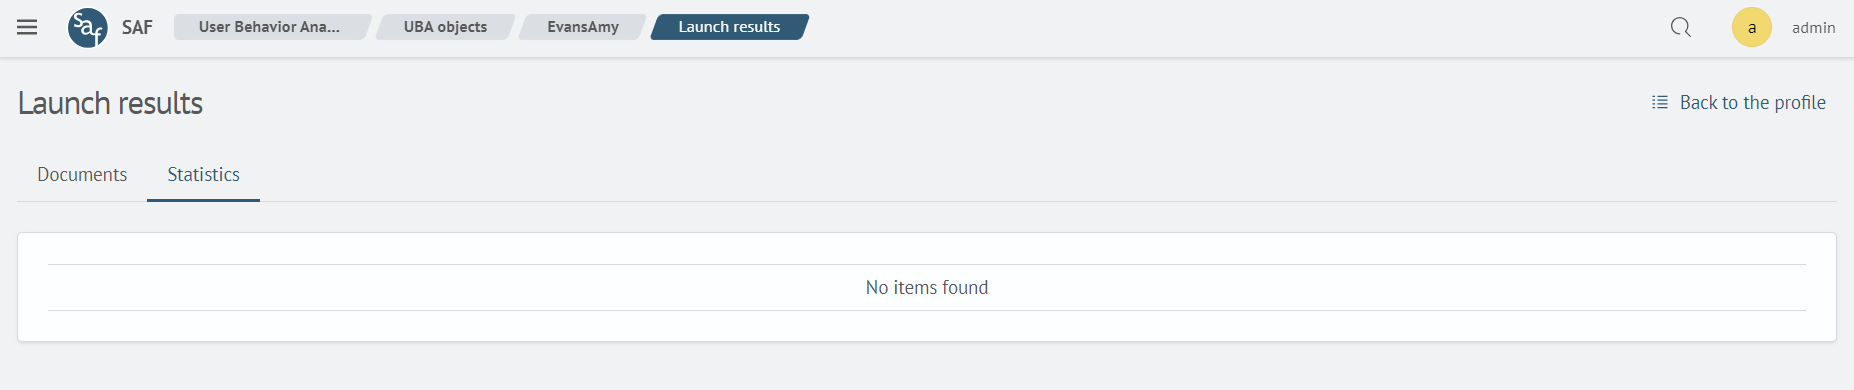Select the SAF product name text

pos(137,27)
